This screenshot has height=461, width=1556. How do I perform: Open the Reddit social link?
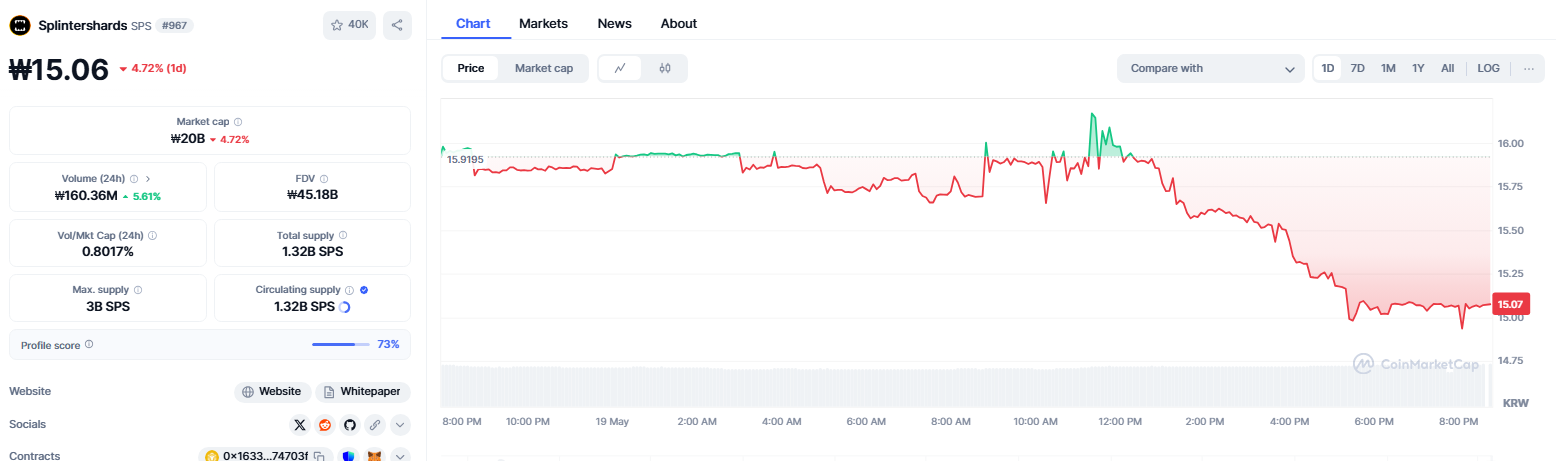325,424
